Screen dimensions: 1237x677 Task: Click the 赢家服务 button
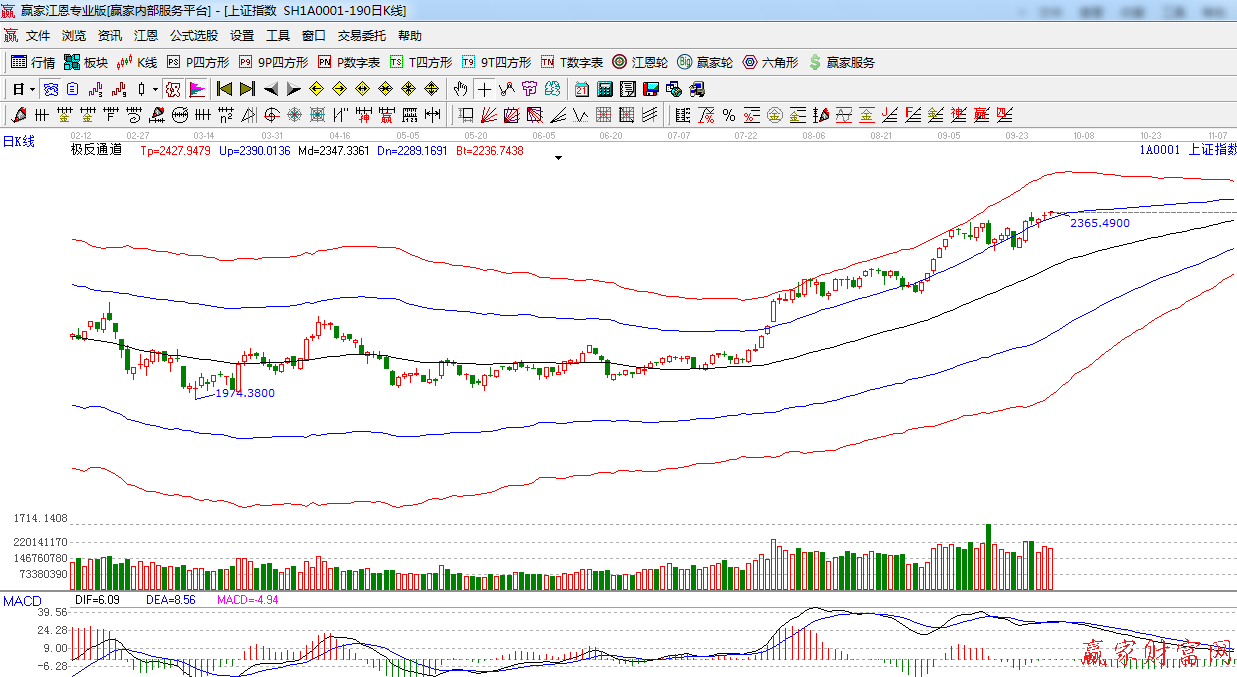[x=841, y=62]
